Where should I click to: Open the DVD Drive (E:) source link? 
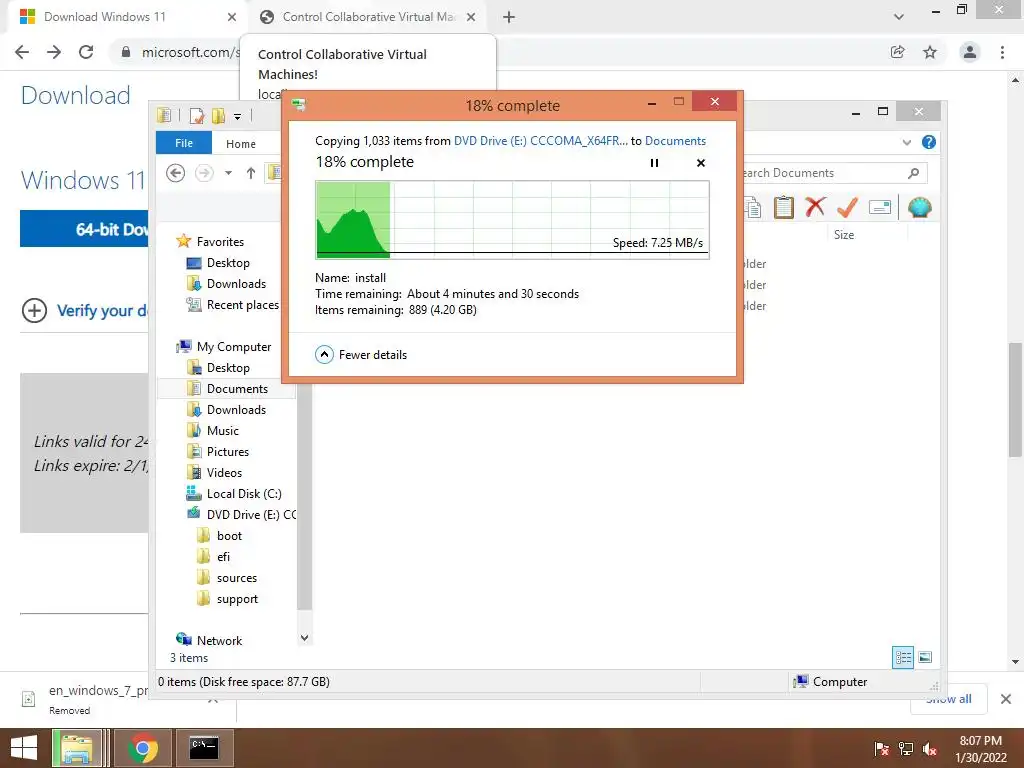[541, 141]
